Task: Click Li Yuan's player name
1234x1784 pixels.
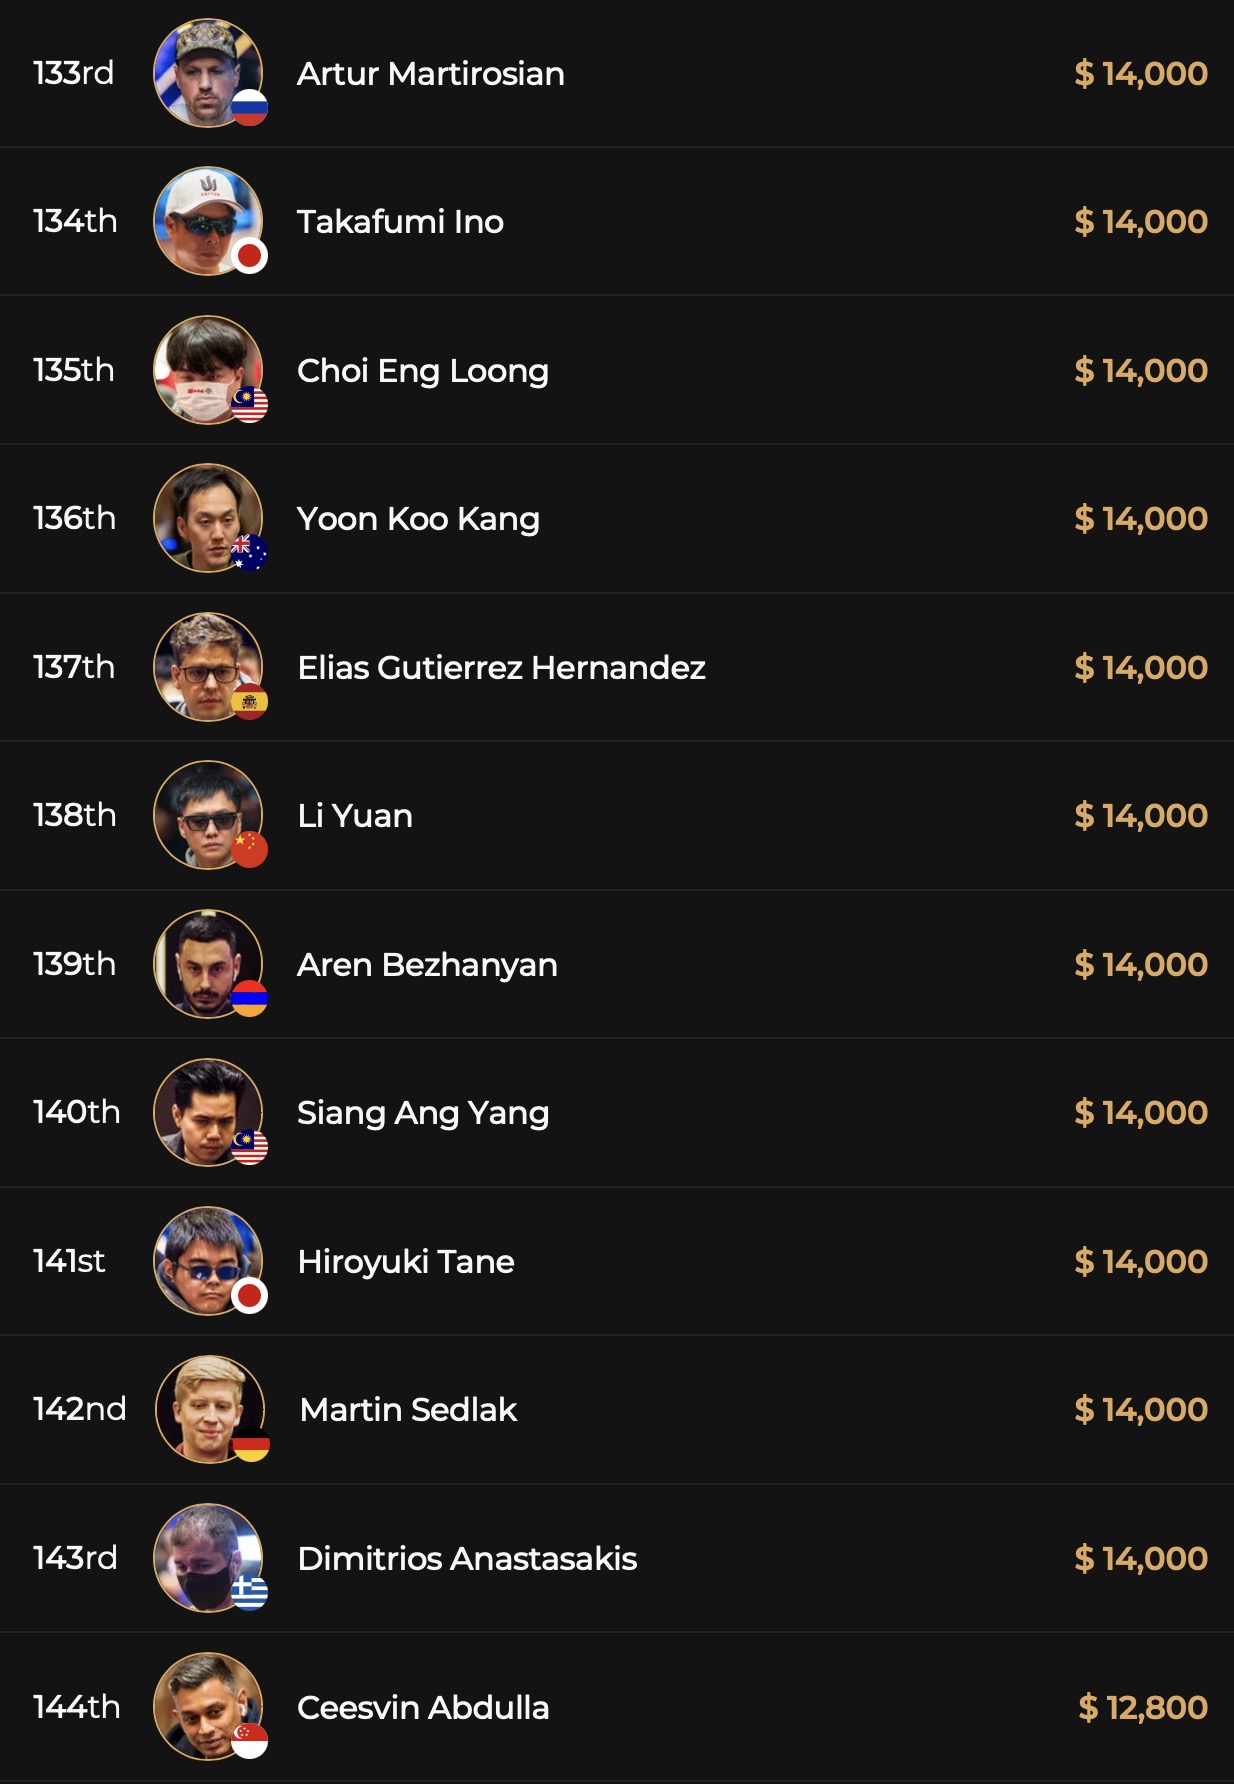Action: click(x=355, y=815)
